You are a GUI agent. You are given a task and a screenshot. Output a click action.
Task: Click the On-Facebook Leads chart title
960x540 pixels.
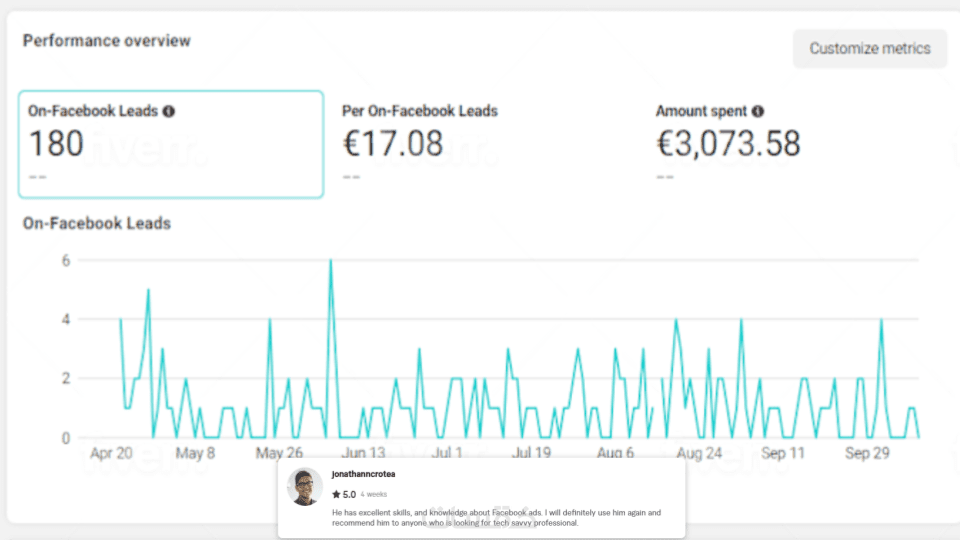click(97, 223)
